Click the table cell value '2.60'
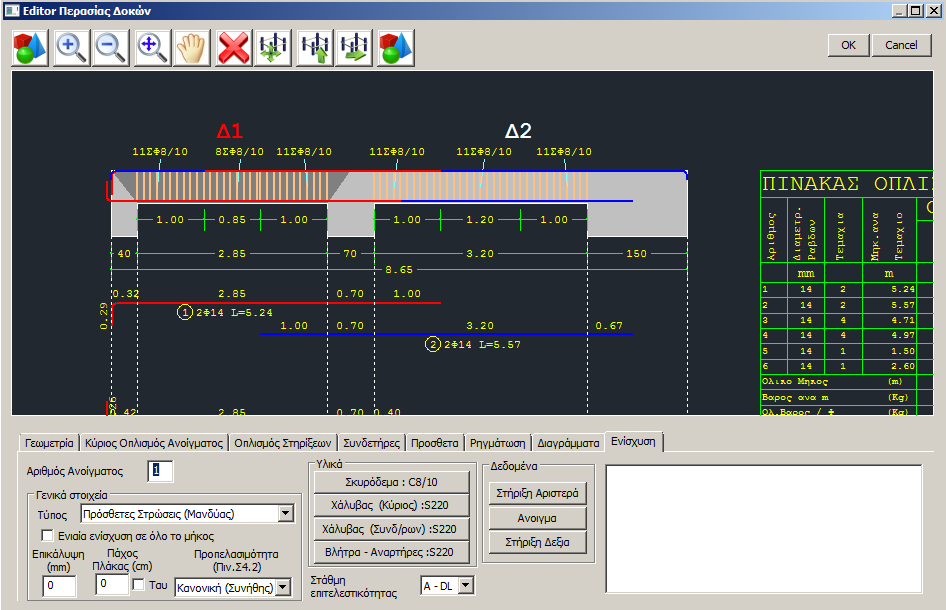This screenshot has width=946, height=610. click(x=903, y=366)
